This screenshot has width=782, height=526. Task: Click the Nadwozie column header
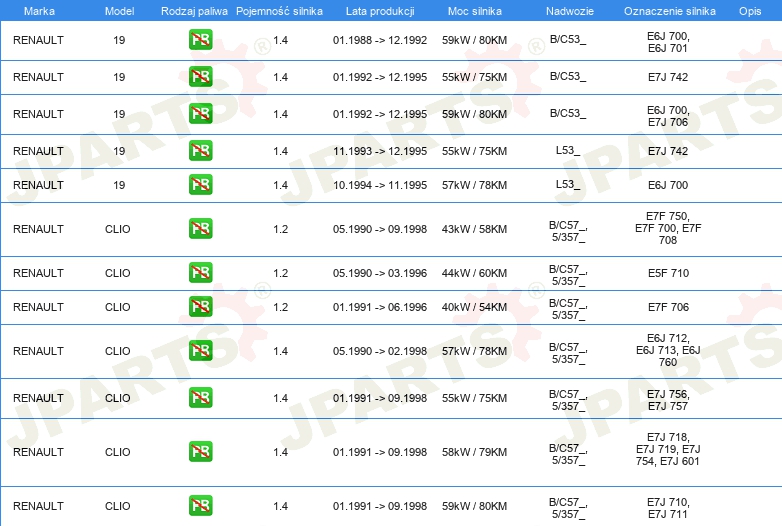click(x=570, y=11)
